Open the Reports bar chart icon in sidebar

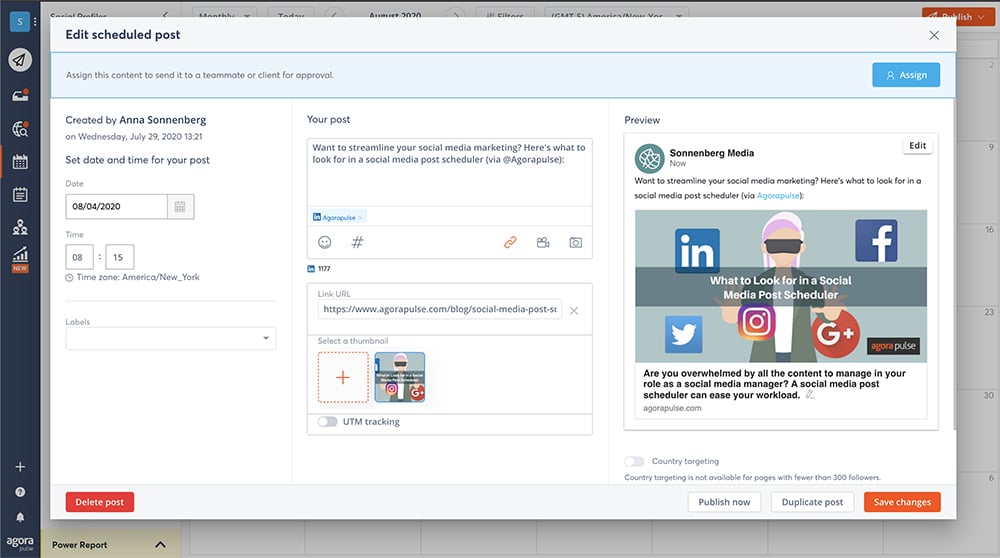20,255
